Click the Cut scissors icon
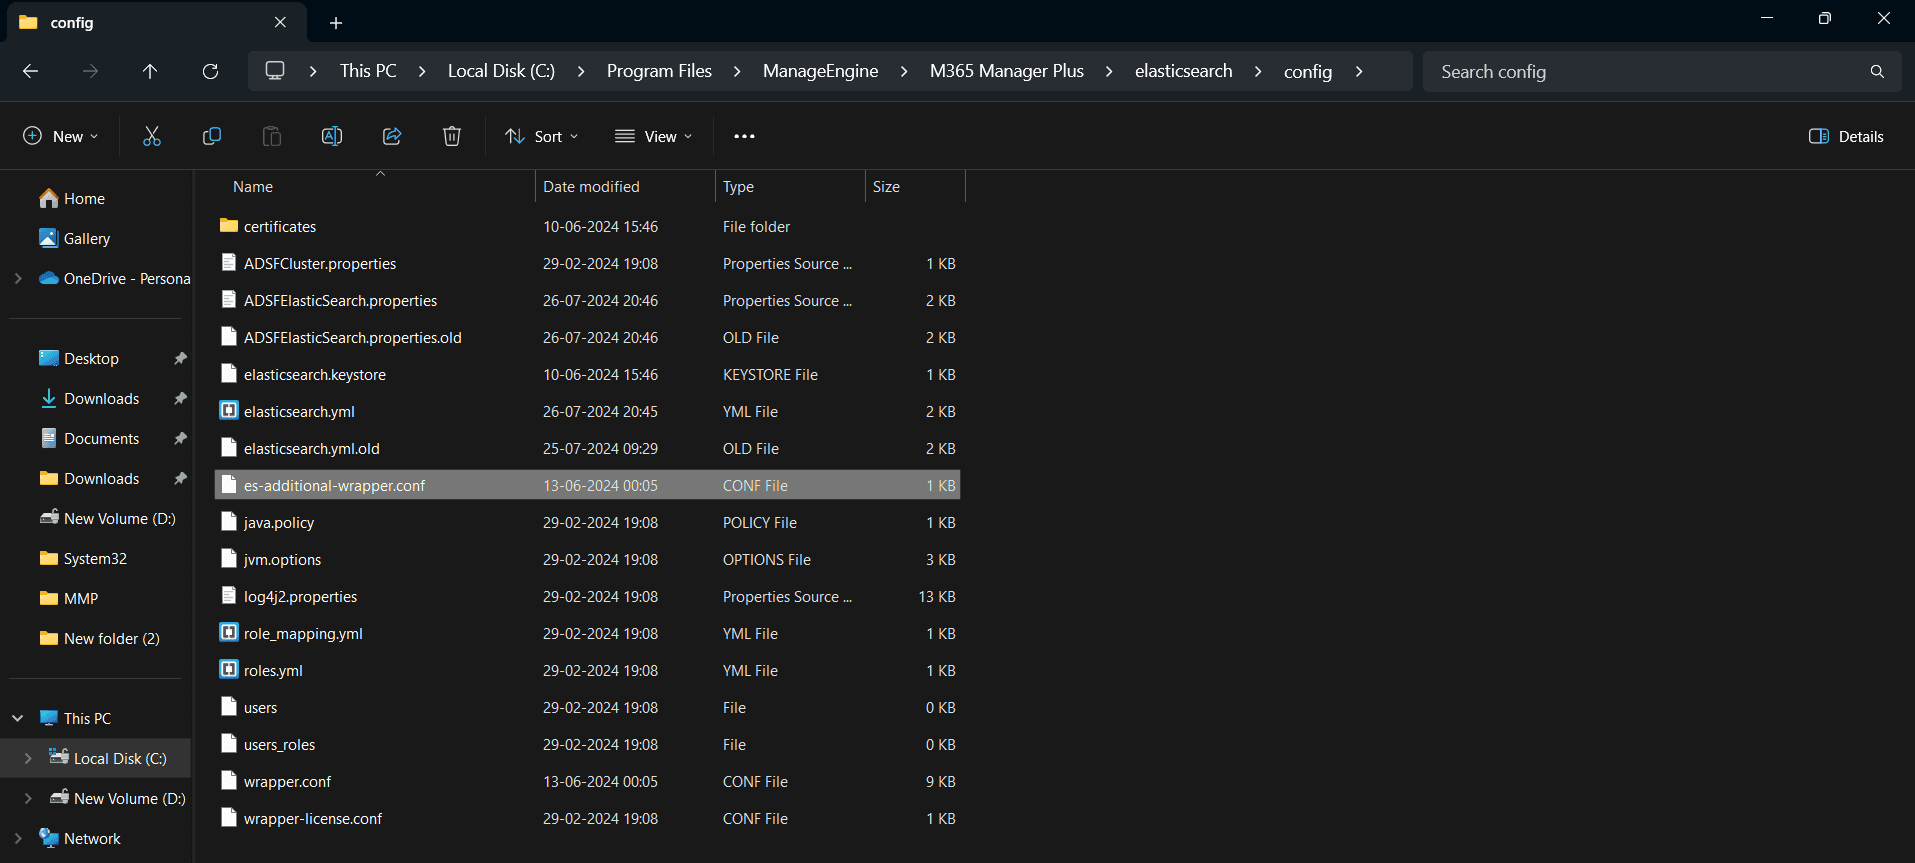The height and width of the screenshot is (863, 1915). point(152,136)
